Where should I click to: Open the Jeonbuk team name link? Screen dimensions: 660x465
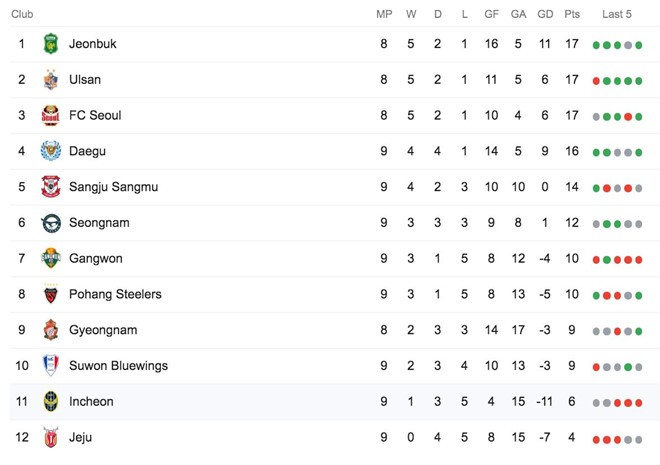point(93,44)
